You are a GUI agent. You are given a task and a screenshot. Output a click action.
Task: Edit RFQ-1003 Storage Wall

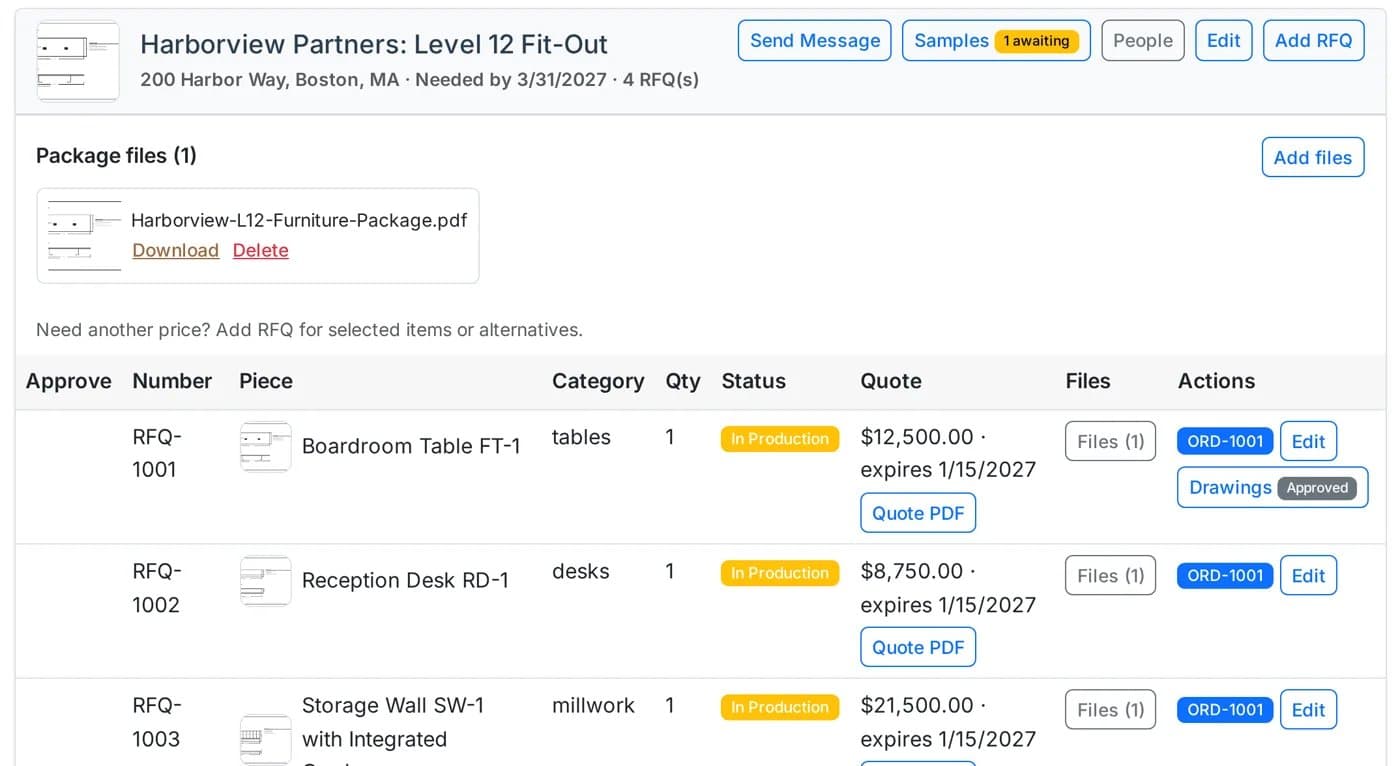(x=1308, y=709)
